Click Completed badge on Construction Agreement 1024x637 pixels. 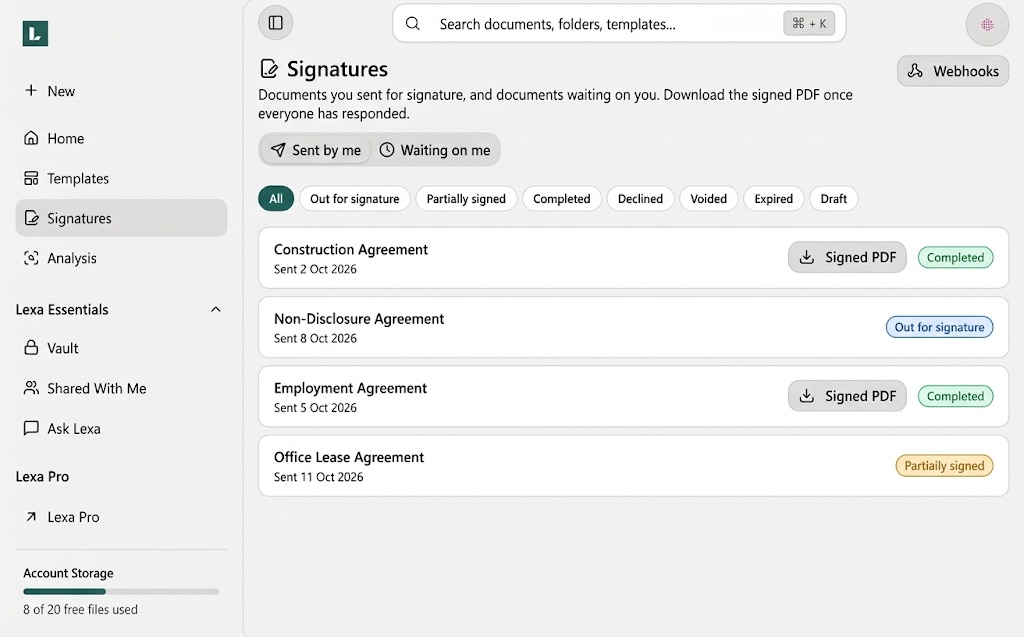[x=955, y=257]
